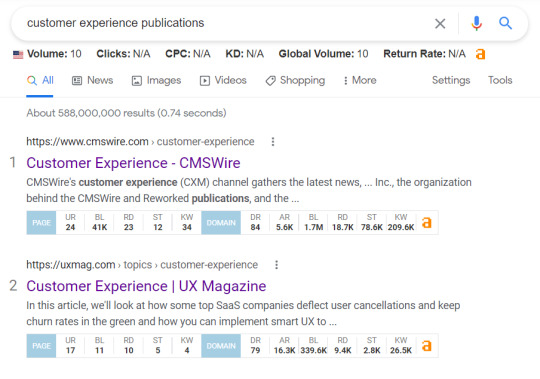540x379 pixels.
Task: Click the PAGE label in the CMSWire metrics bar
Action: pos(41,223)
